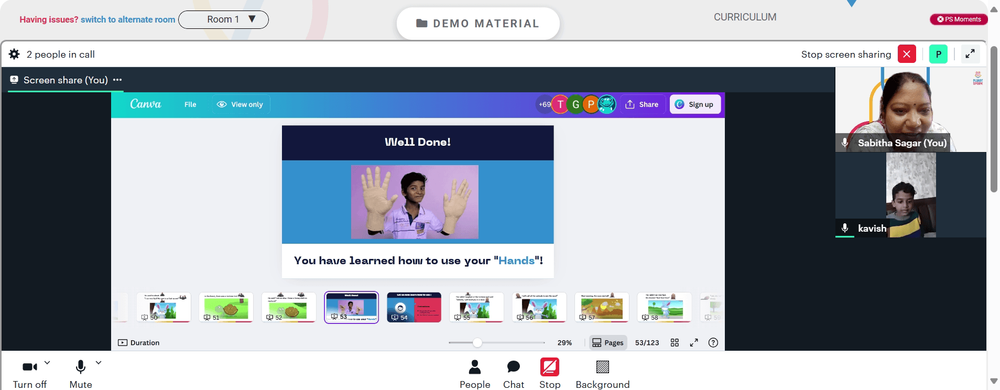The width and height of the screenshot is (1000, 390).
Task: Open slide 54 thumbnail
Action: coord(414,308)
